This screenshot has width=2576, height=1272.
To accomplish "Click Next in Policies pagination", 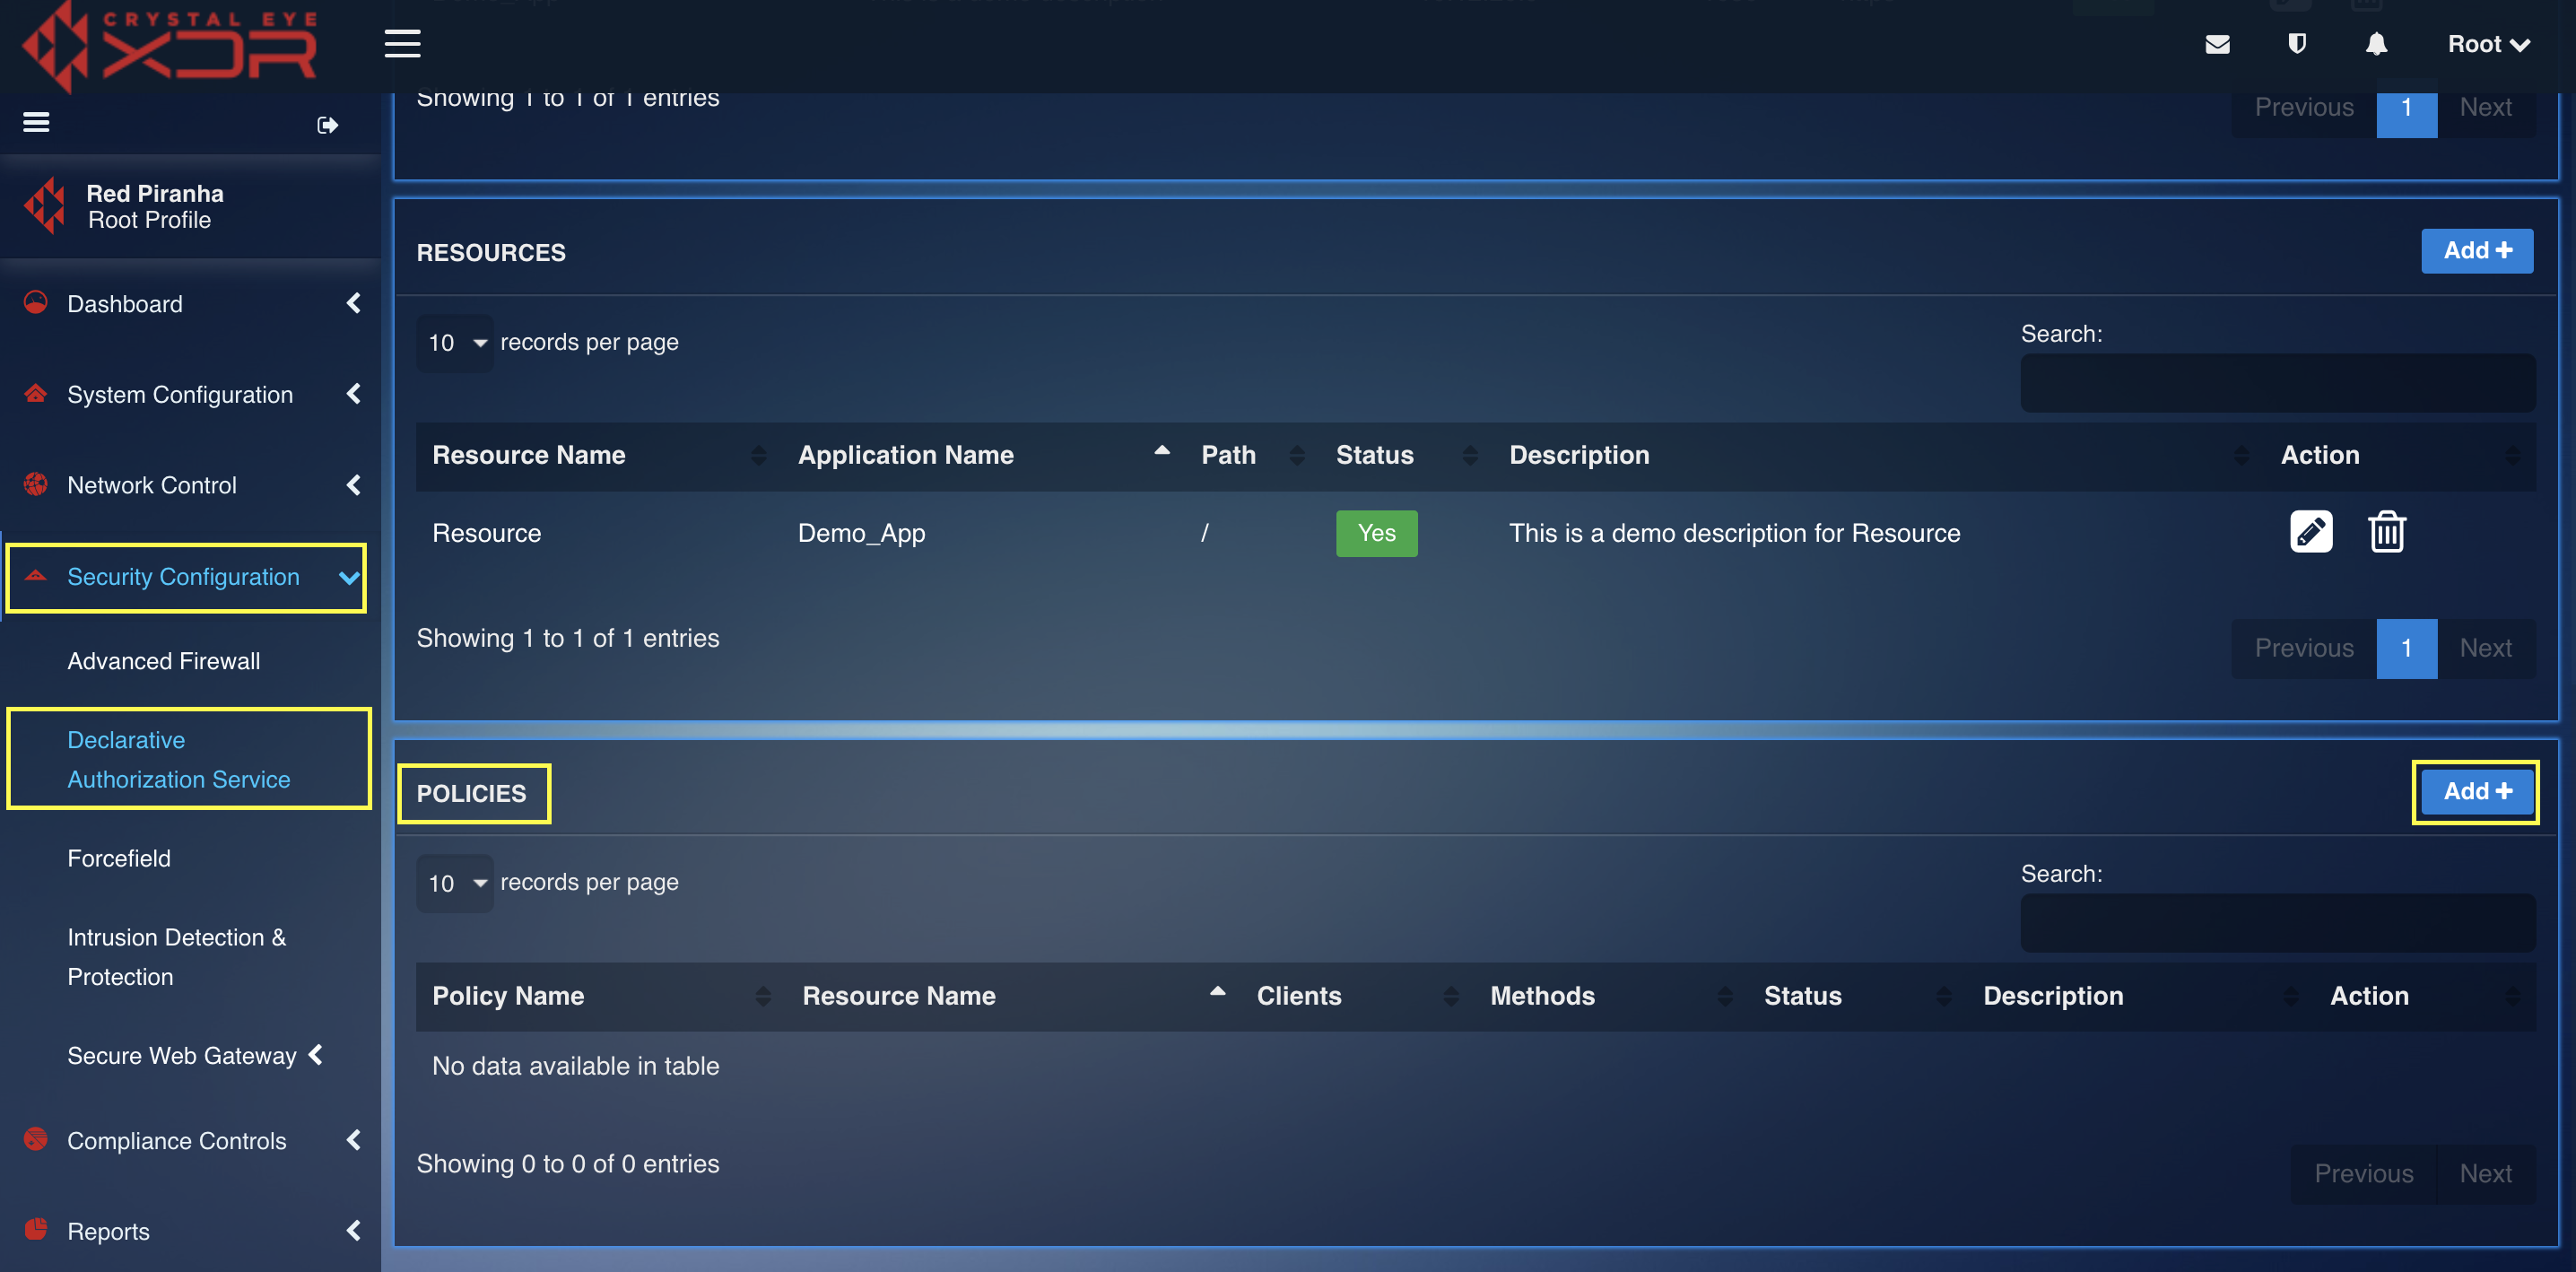I will click(x=2486, y=1174).
